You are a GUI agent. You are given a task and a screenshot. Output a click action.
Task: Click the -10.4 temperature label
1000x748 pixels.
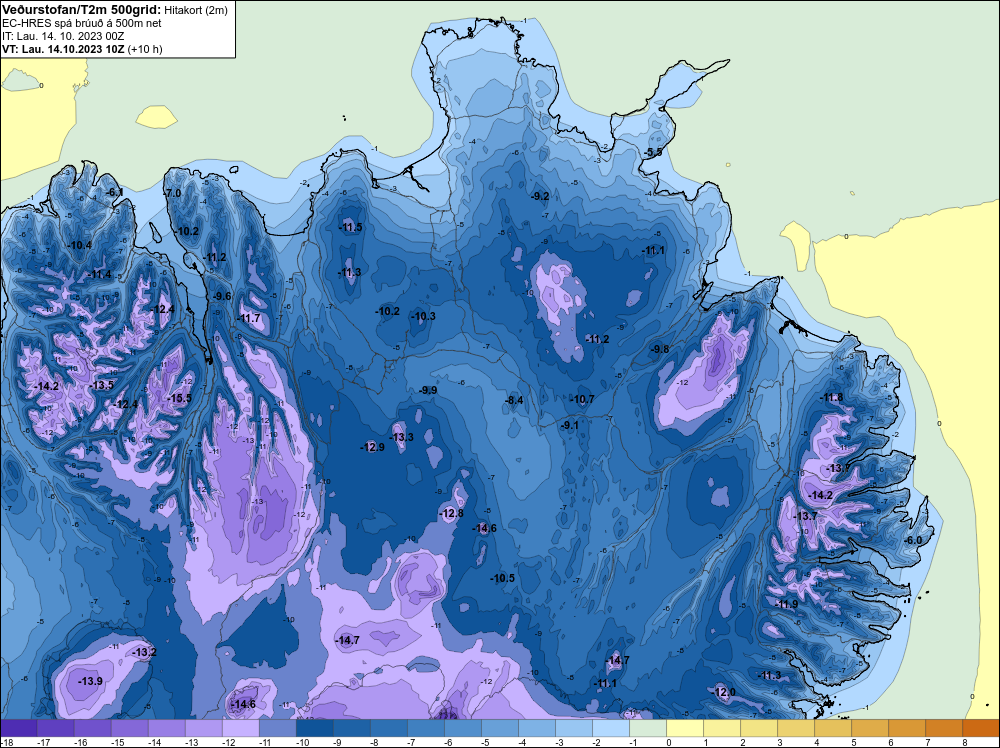(80, 245)
